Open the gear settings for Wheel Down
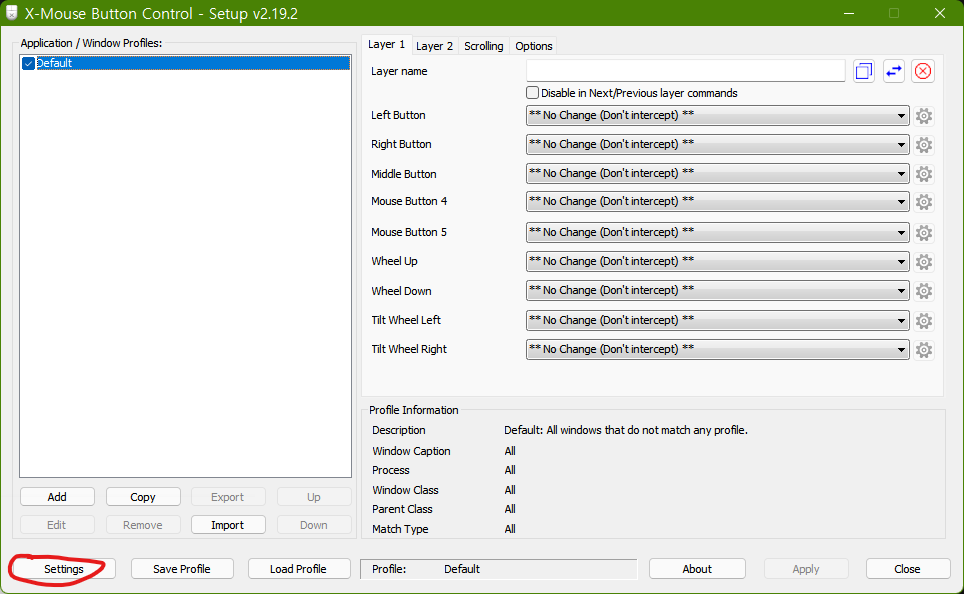The height and width of the screenshot is (594, 964). (x=924, y=291)
